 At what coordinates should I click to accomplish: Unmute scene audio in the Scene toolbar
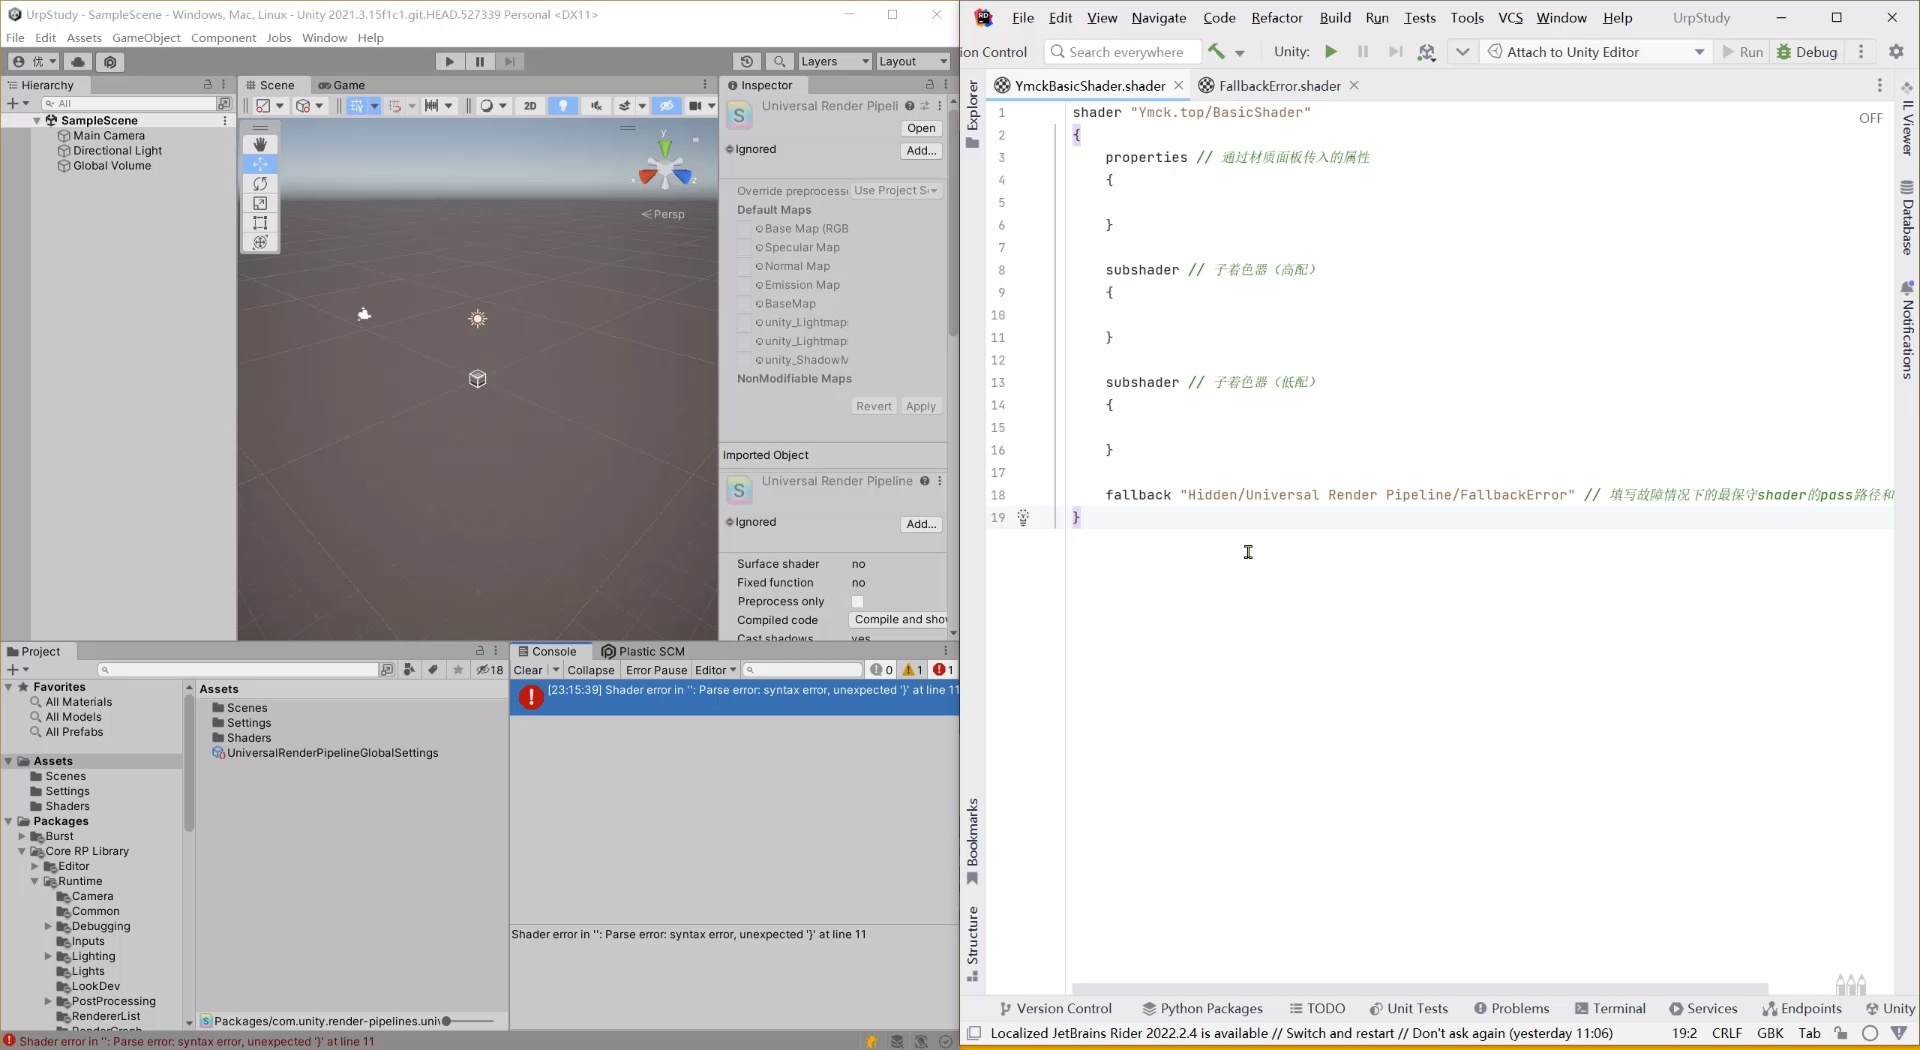597,106
